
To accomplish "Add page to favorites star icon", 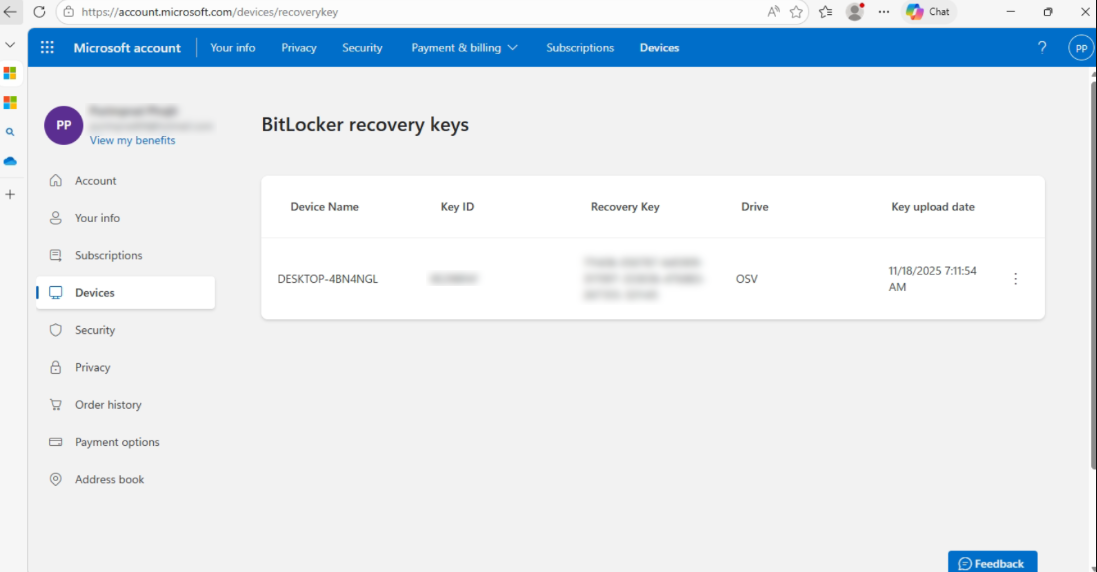I will [x=796, y=12].
